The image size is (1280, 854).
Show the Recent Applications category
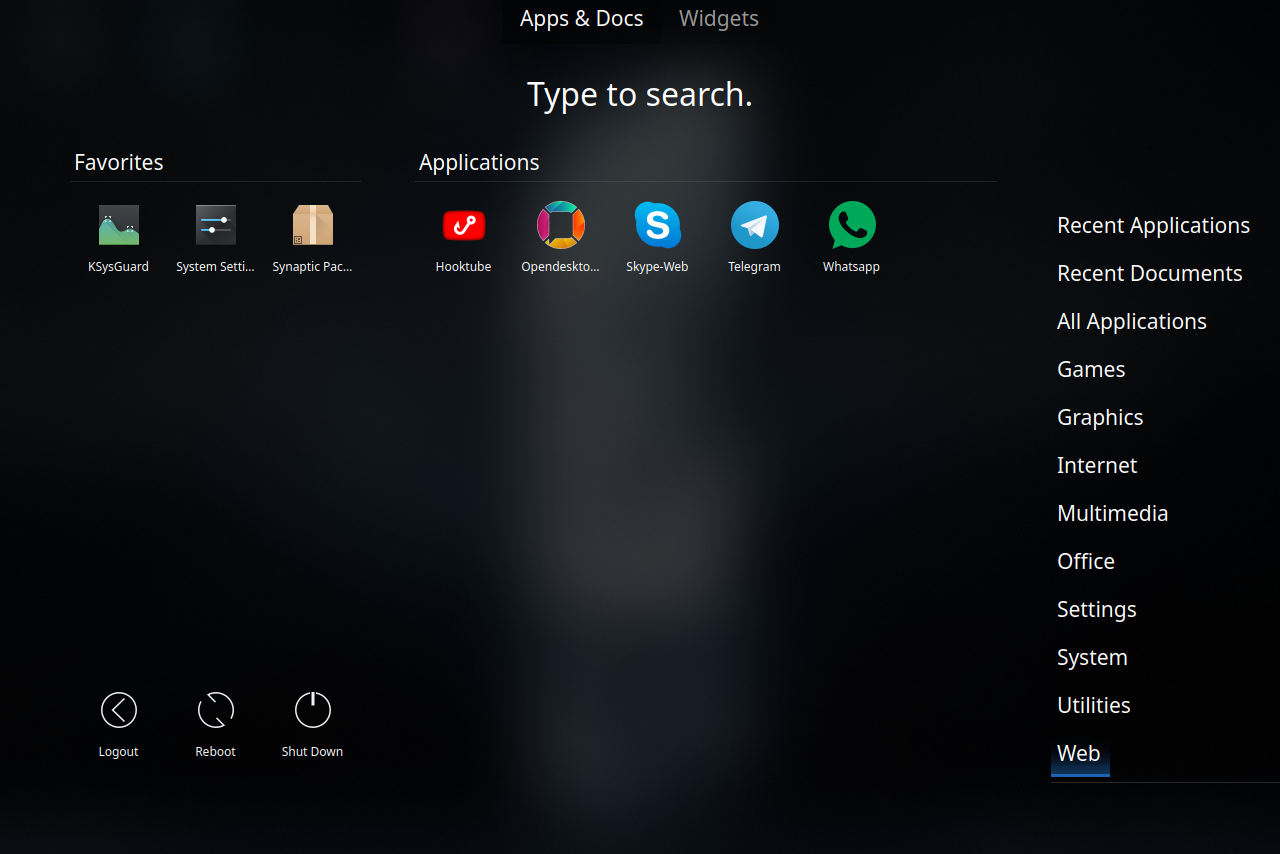pyautogui.click(x=1153, y=226)
